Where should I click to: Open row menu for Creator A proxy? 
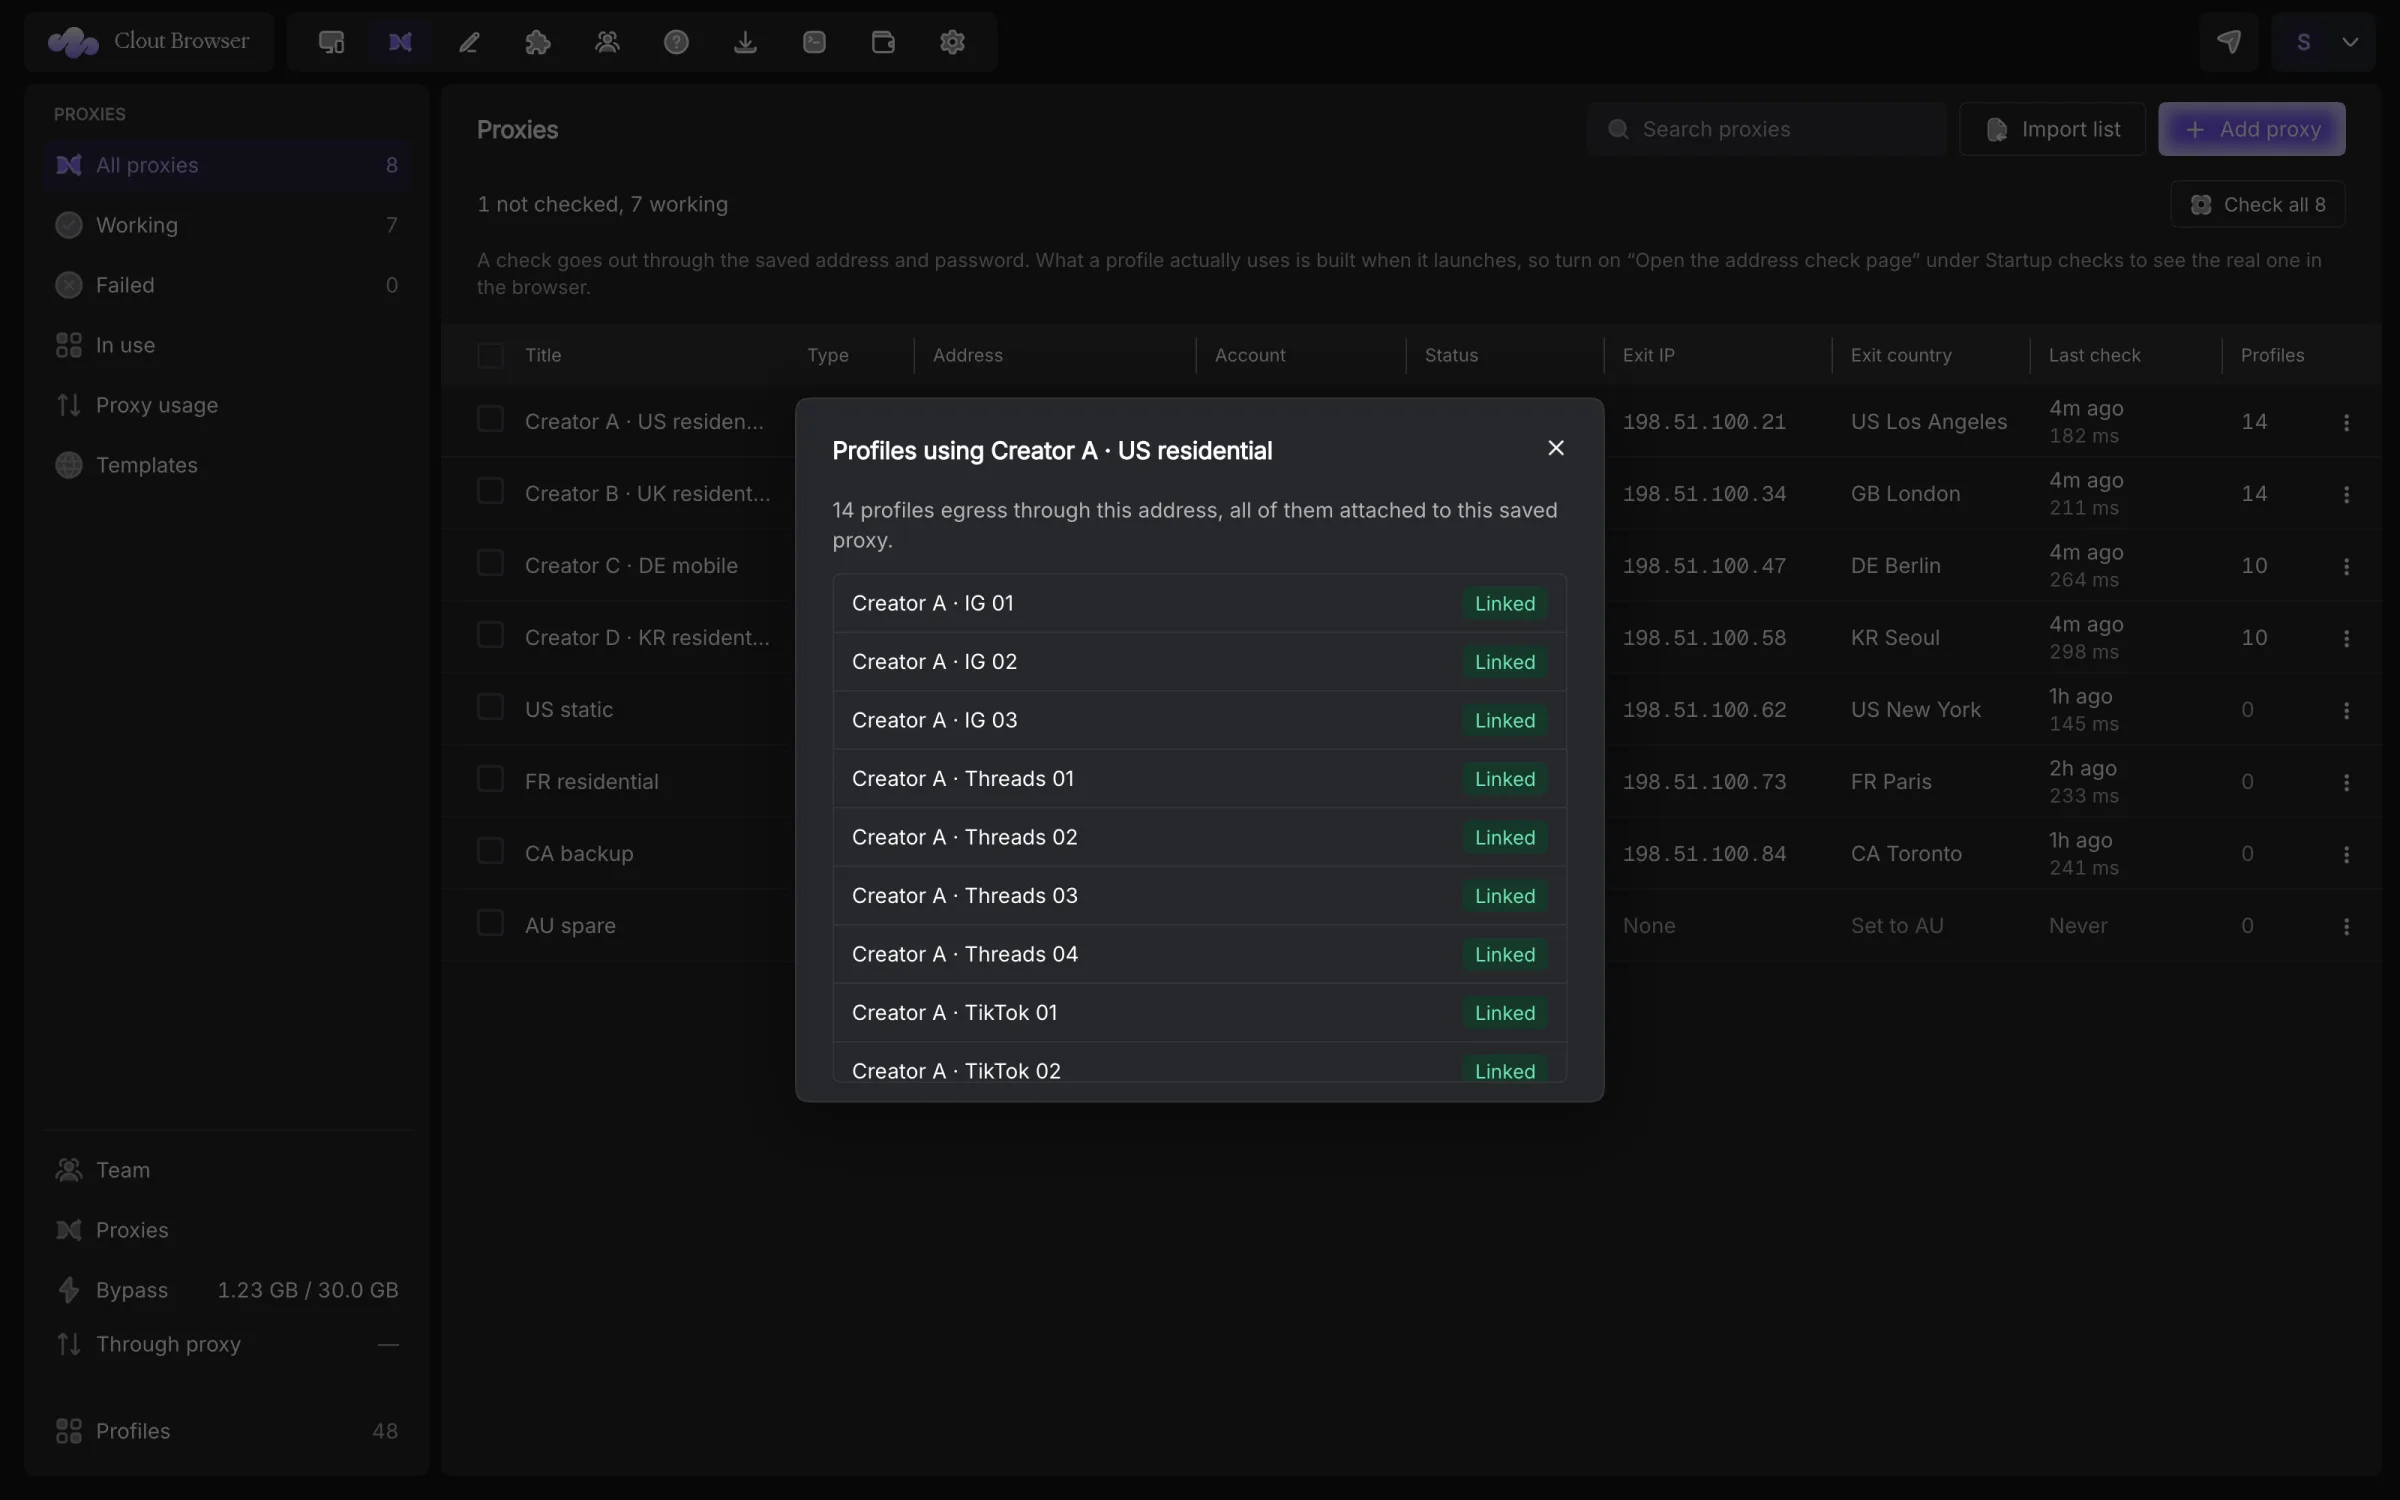(x=2346, y=422)
